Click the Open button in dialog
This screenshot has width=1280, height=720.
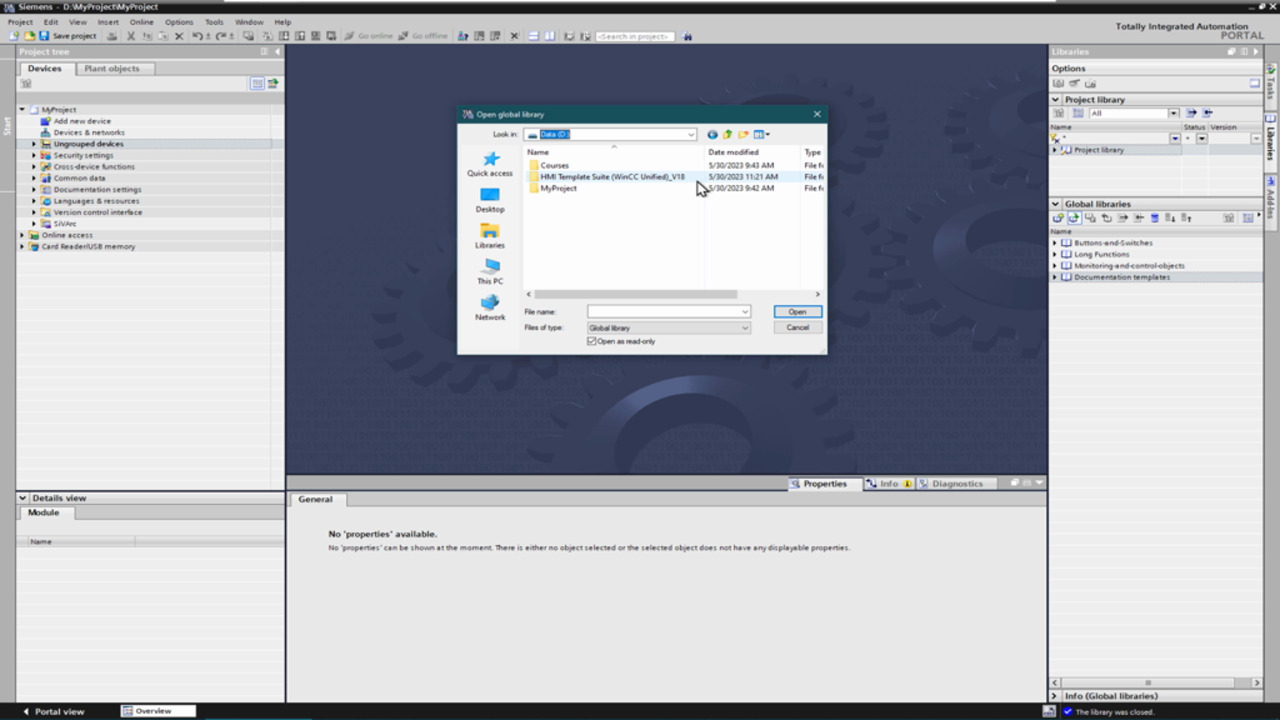coord(797,312)
